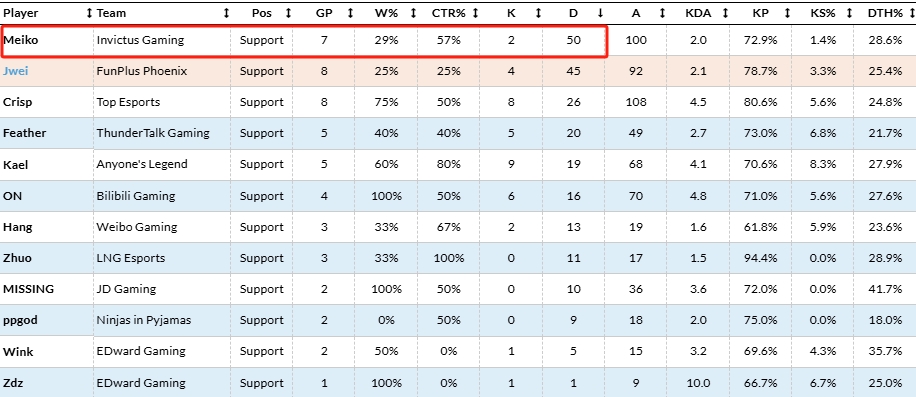Toggle descending sort arrow on D column
This screenshot has width=916, height=397.
pyautogui.click(x=601, y=13)
